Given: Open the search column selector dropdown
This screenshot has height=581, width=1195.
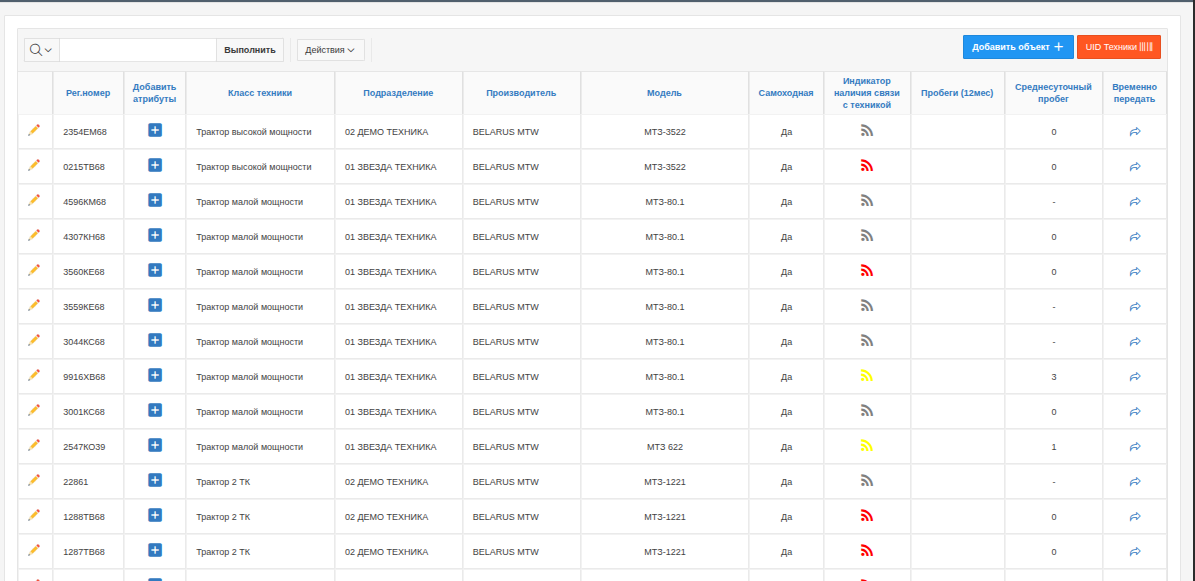Looking at the screenshot, I should (x=40, y=50).
